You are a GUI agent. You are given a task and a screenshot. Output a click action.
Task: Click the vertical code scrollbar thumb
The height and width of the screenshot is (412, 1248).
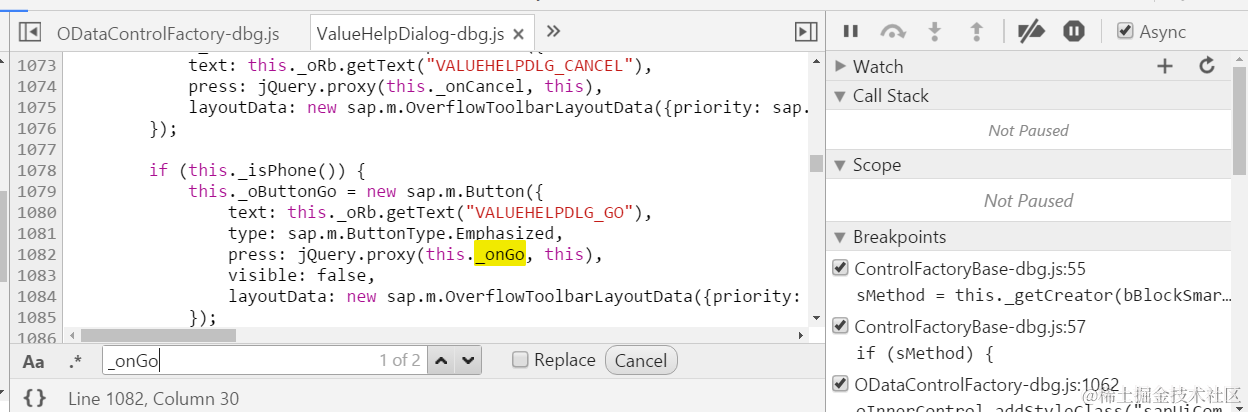tap(816, 163)
